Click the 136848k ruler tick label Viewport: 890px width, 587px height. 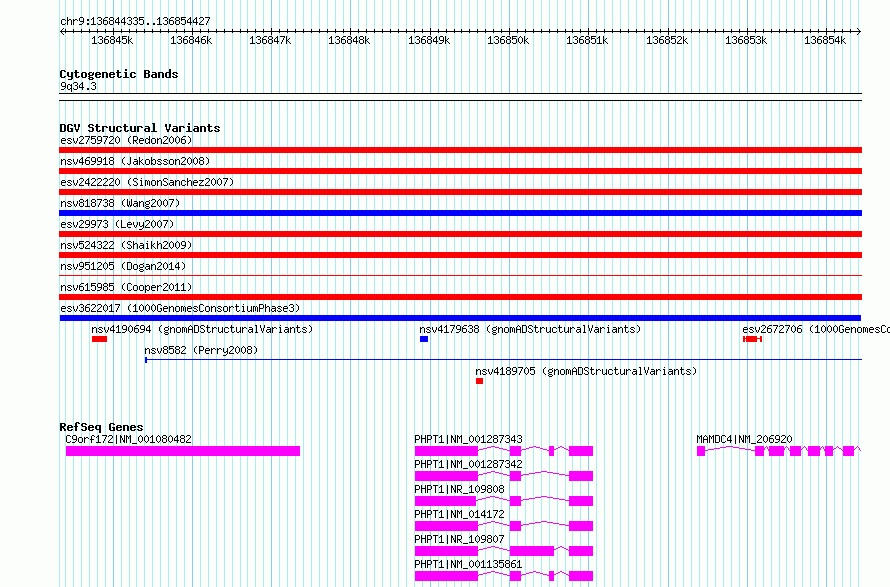[x=349, y=40]
